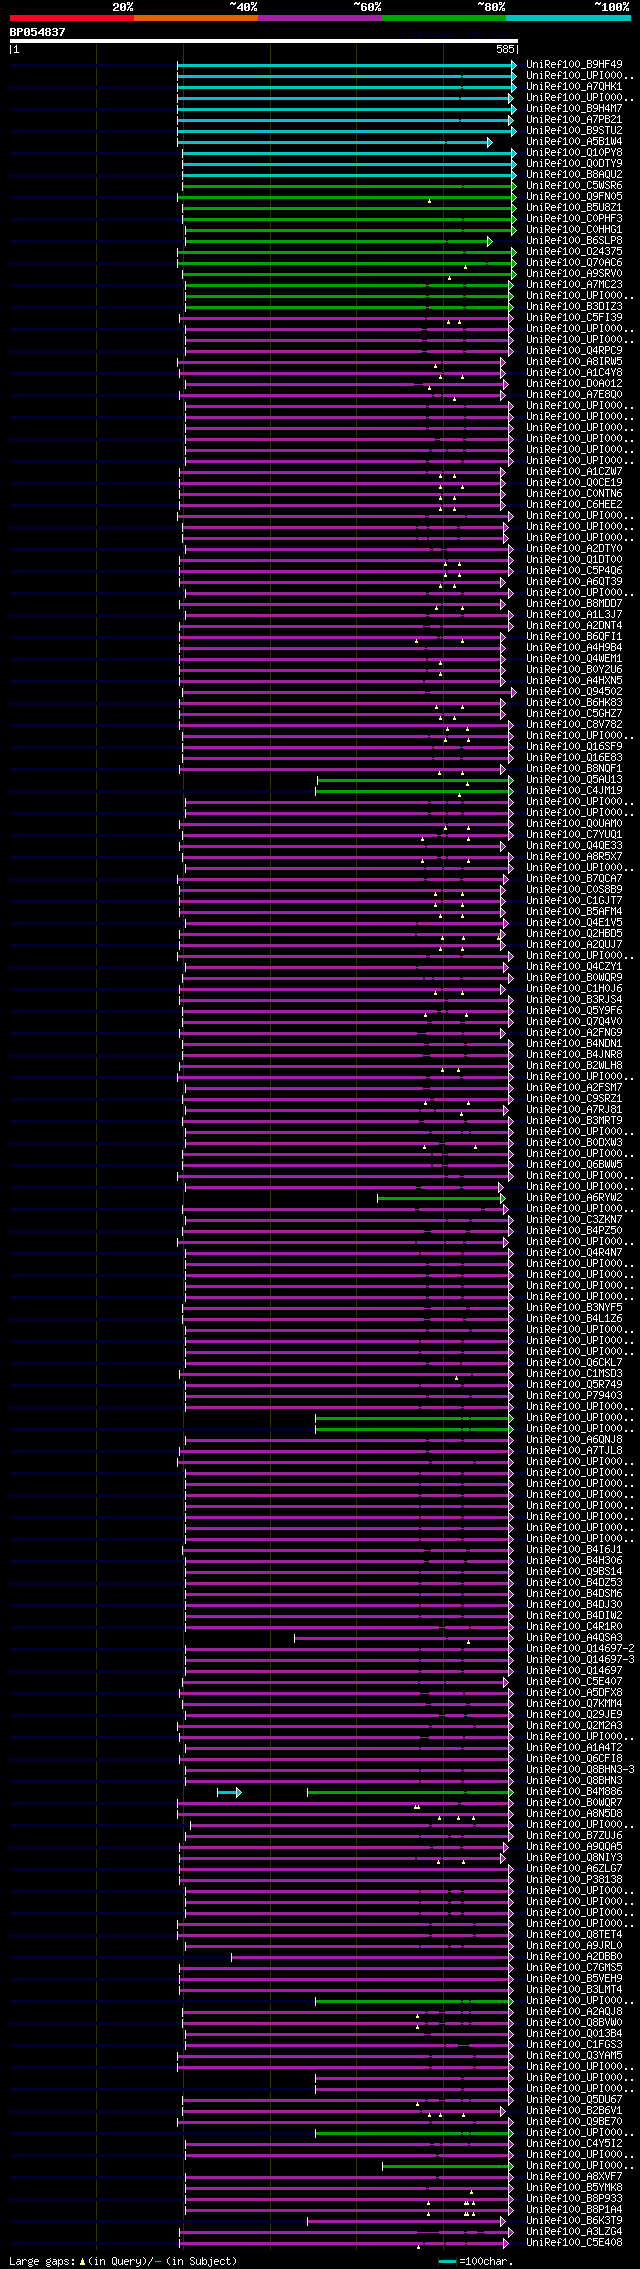
Task: Click hit label UniRef100_B6QFI1
Action: (574, 636)
